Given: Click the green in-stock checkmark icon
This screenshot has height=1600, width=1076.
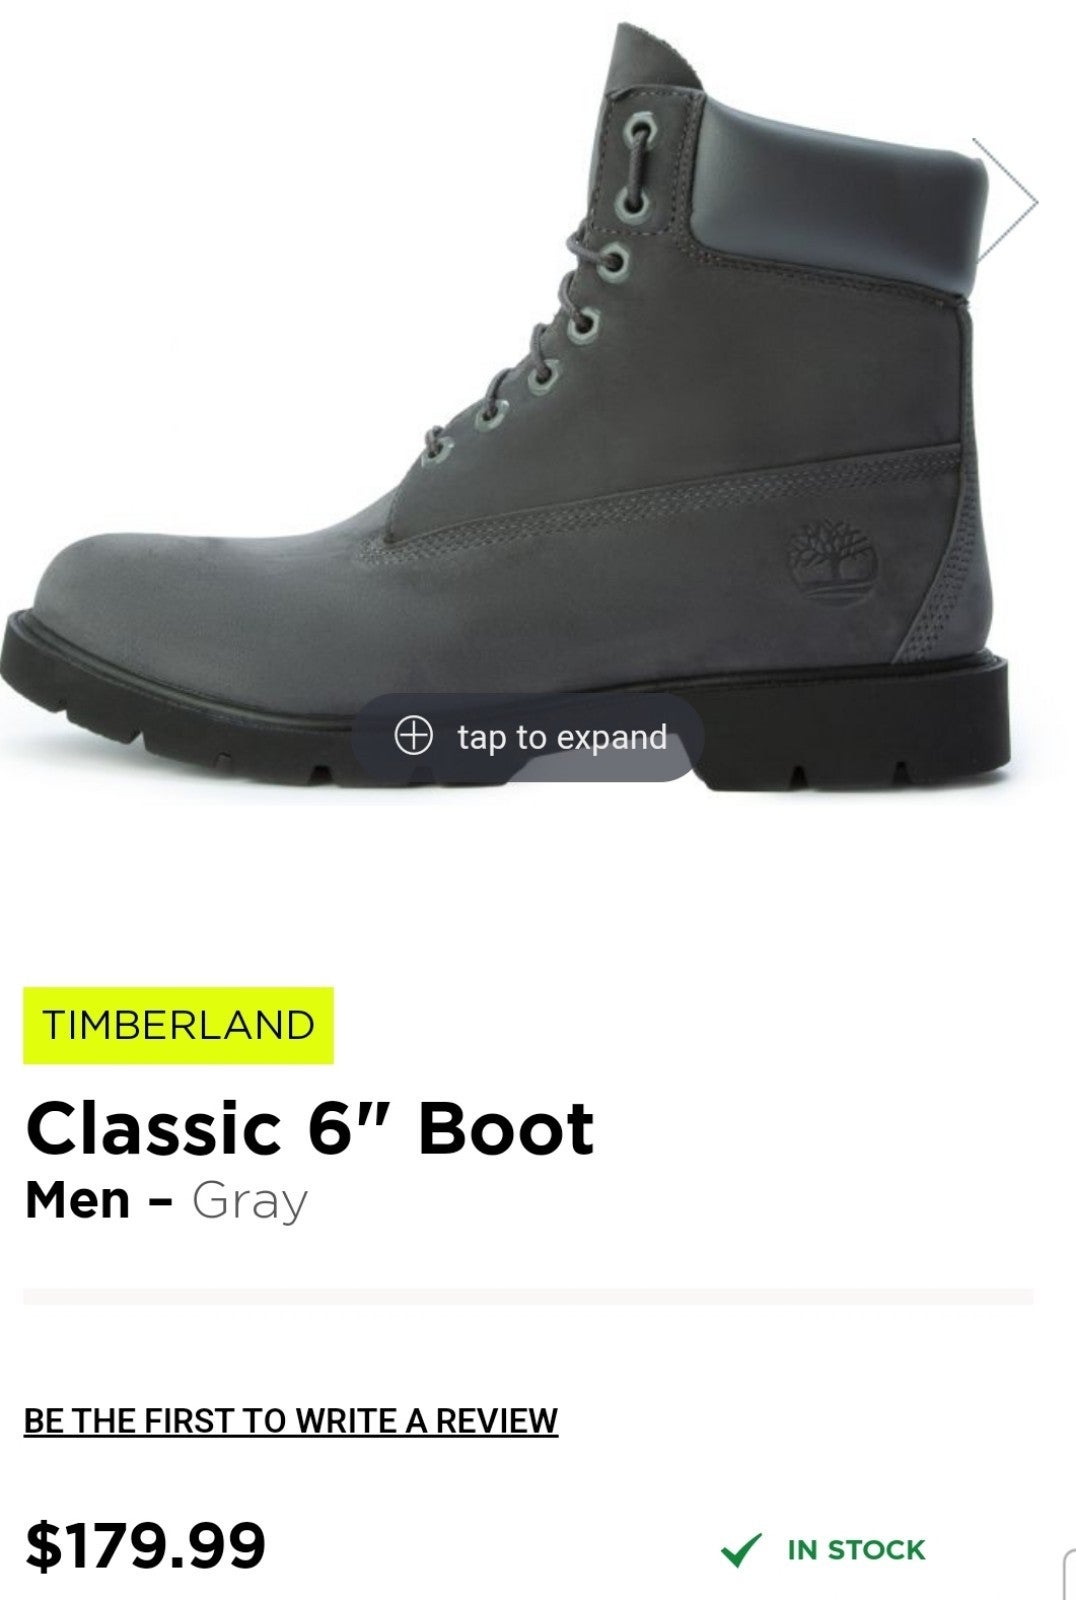Looking at the screenshot, I should pyautogui.click(x=741, y=1551).
